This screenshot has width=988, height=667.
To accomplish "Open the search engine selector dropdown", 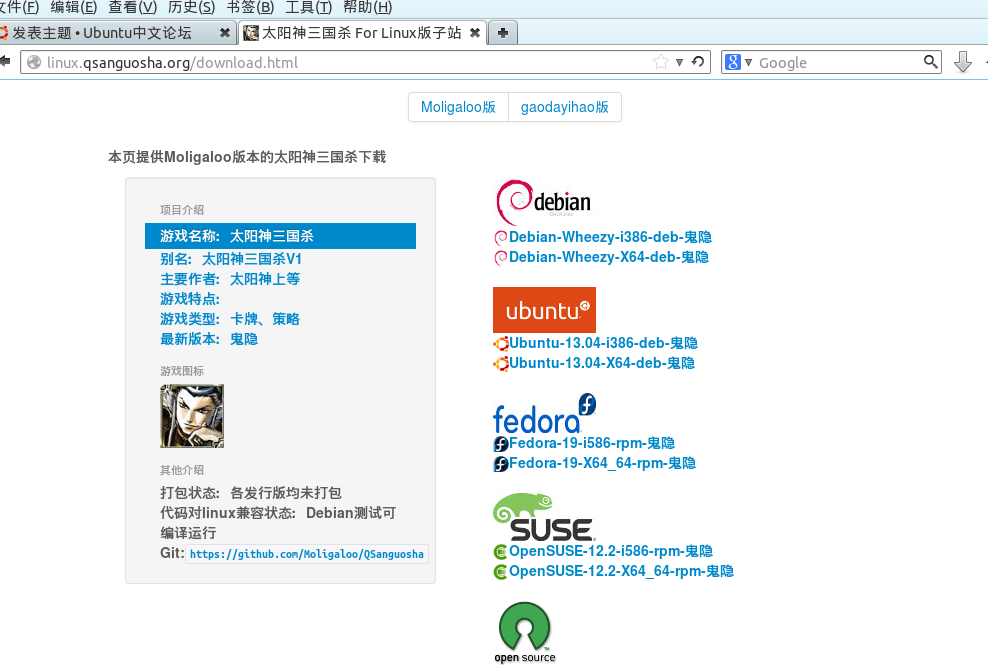I will click(x=749, y=62).
